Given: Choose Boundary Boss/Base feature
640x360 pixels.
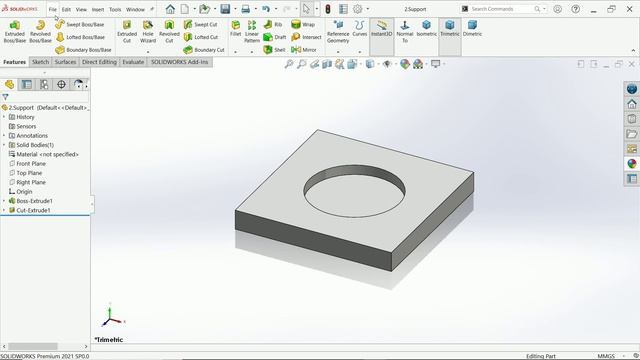Looking at the screenshot, I should pyautogui.click(x=84, y=50).
